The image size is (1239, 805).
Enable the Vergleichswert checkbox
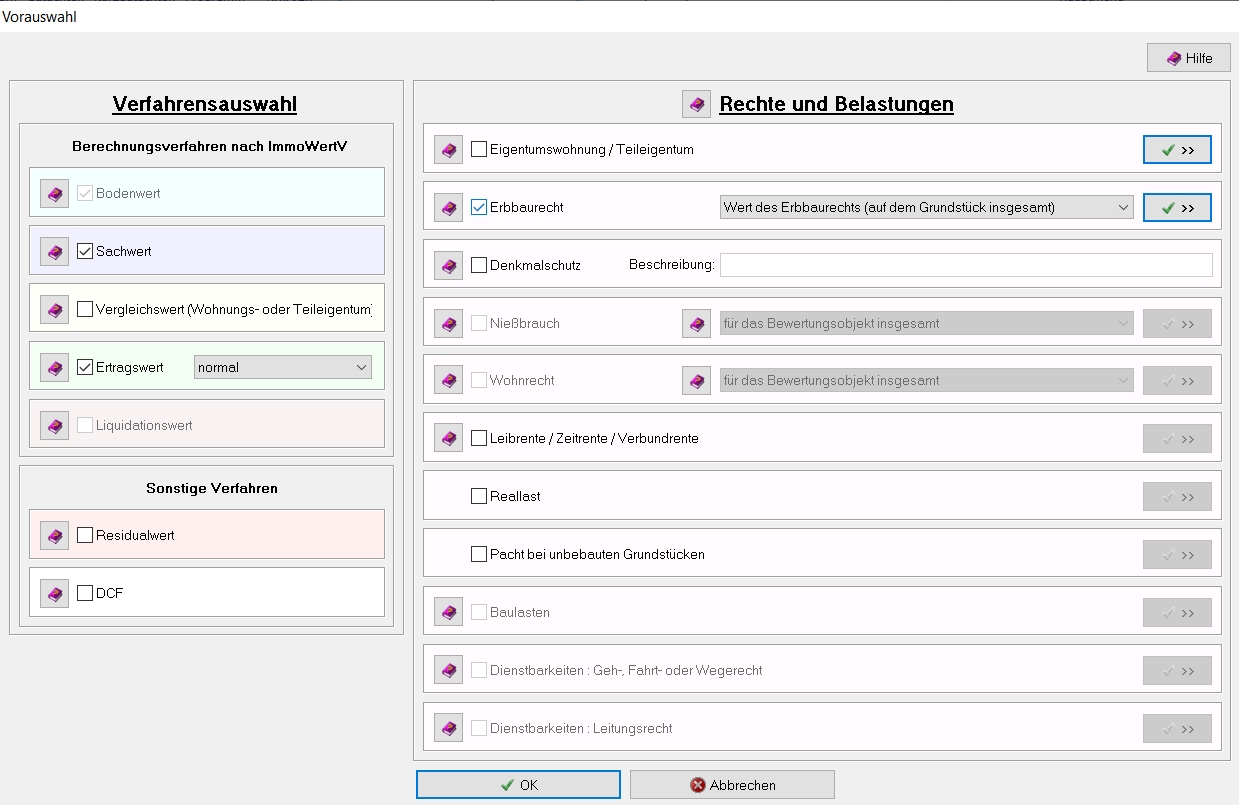[x=85, y=310]
